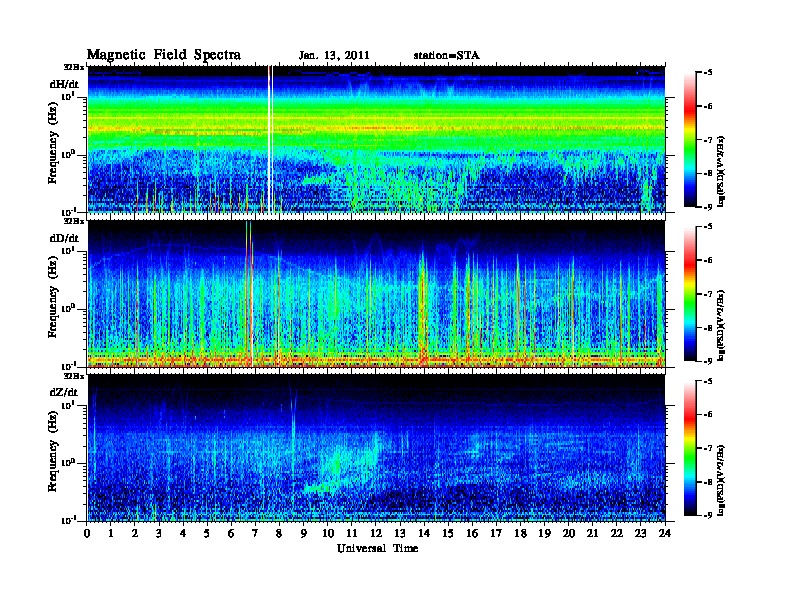Click hour tick label "17" on time axis

pyautogui.click(x=497, y=534)
